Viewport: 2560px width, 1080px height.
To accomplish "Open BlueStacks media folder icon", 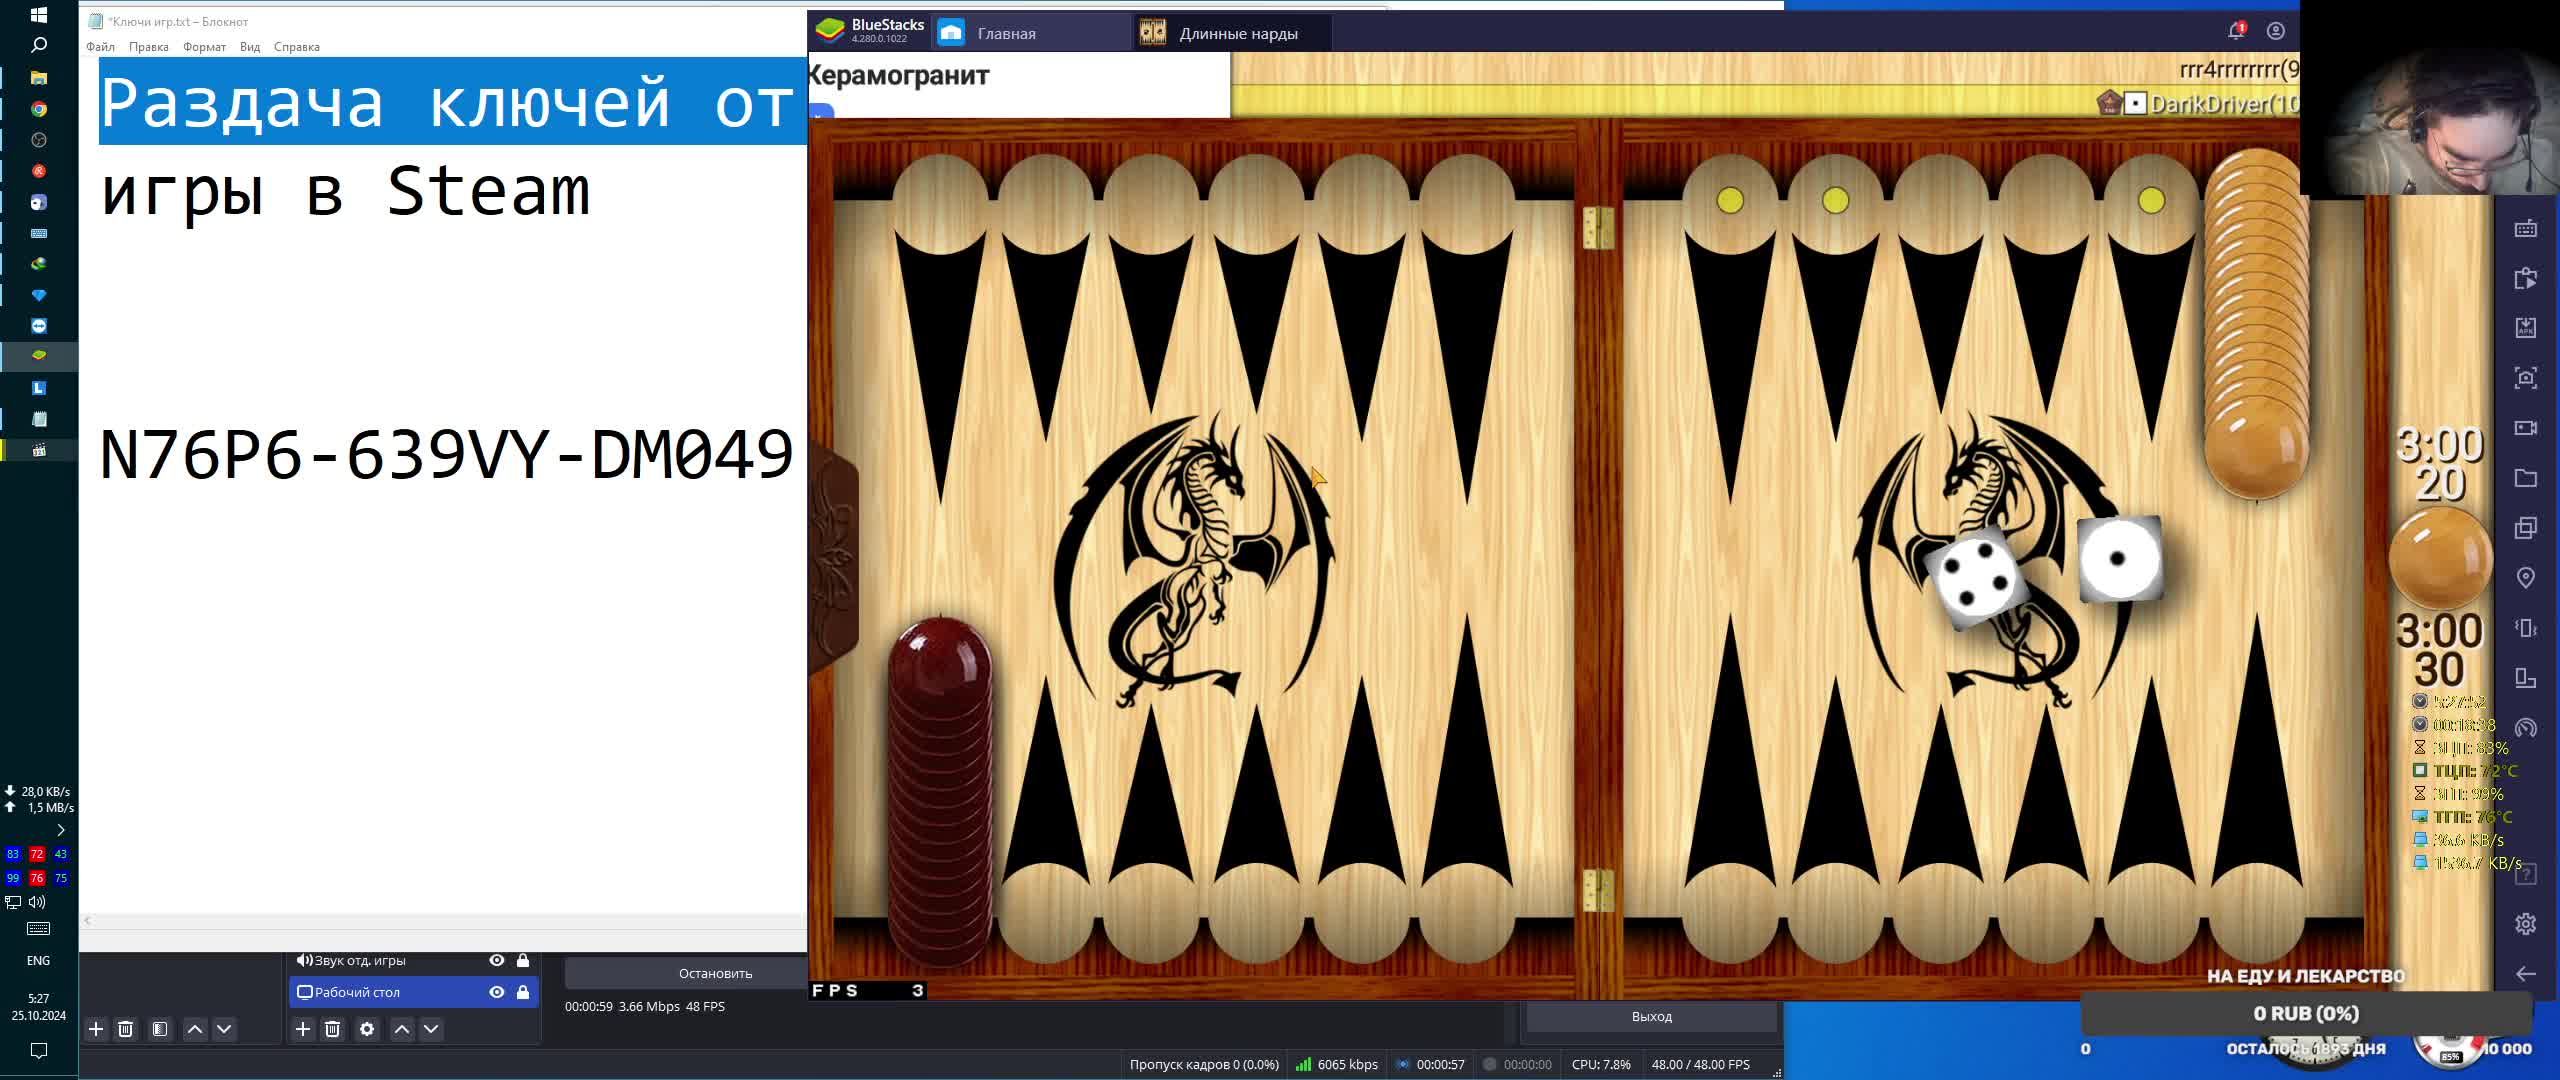I will point(2525,478).
